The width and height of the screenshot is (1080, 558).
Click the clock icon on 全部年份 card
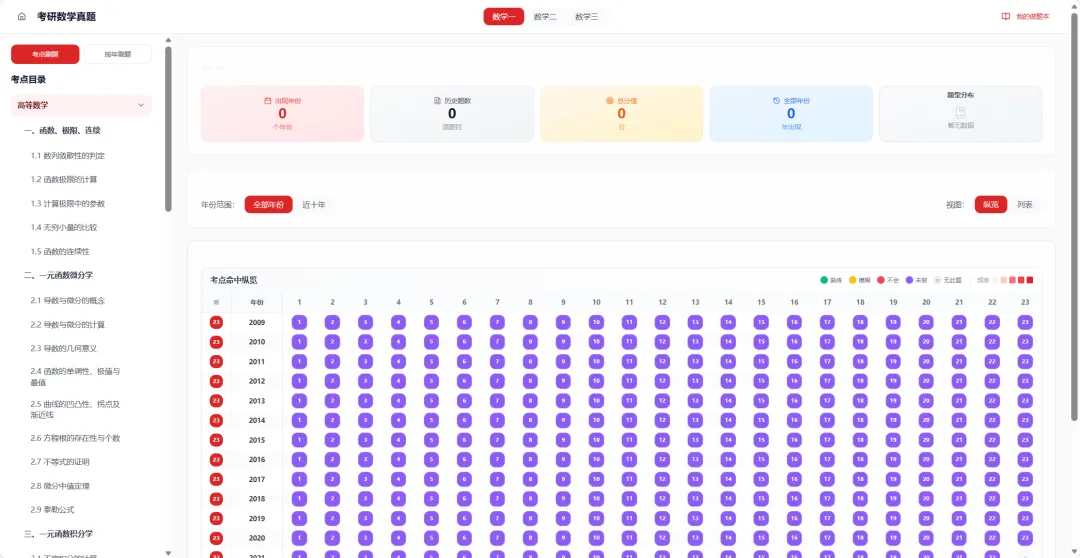776,101
